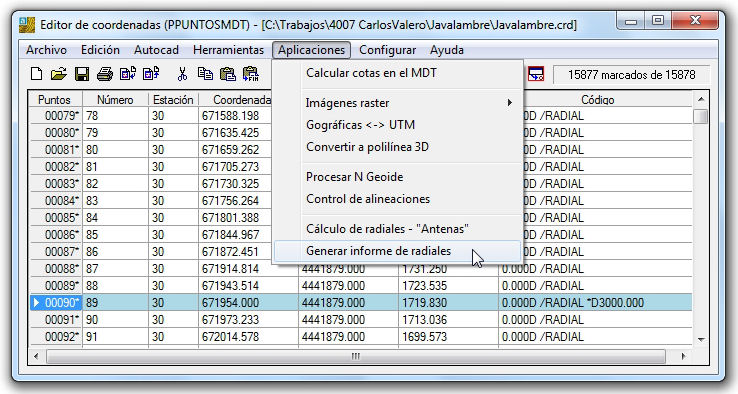Click the red-framed table search icon
Viewport: 738px width, 394px height.
pos(536,74)
